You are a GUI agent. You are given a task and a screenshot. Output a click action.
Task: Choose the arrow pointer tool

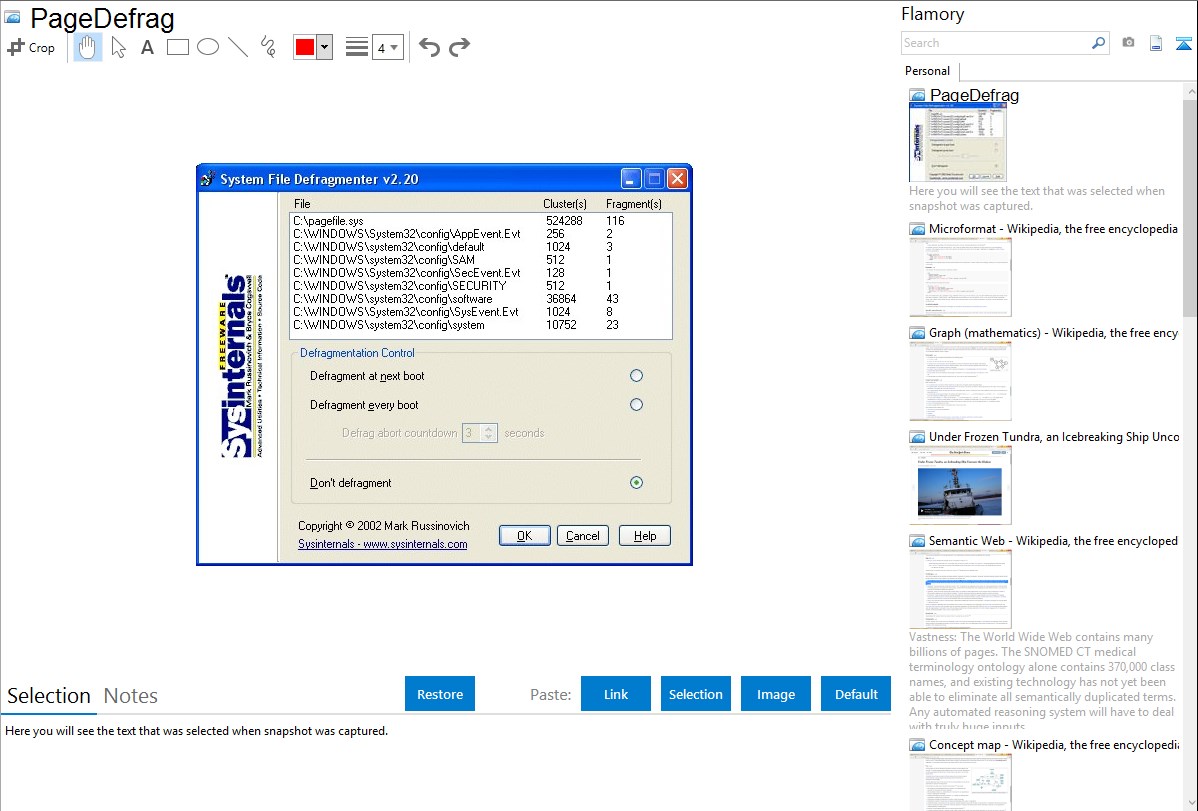click(x=118, y=47)
